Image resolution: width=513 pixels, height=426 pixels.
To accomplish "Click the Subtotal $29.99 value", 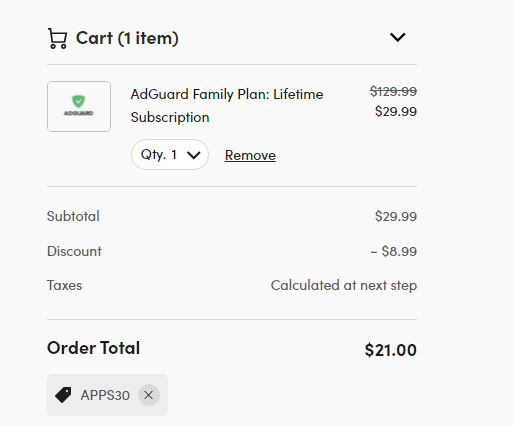I will [x=396, y=216].
